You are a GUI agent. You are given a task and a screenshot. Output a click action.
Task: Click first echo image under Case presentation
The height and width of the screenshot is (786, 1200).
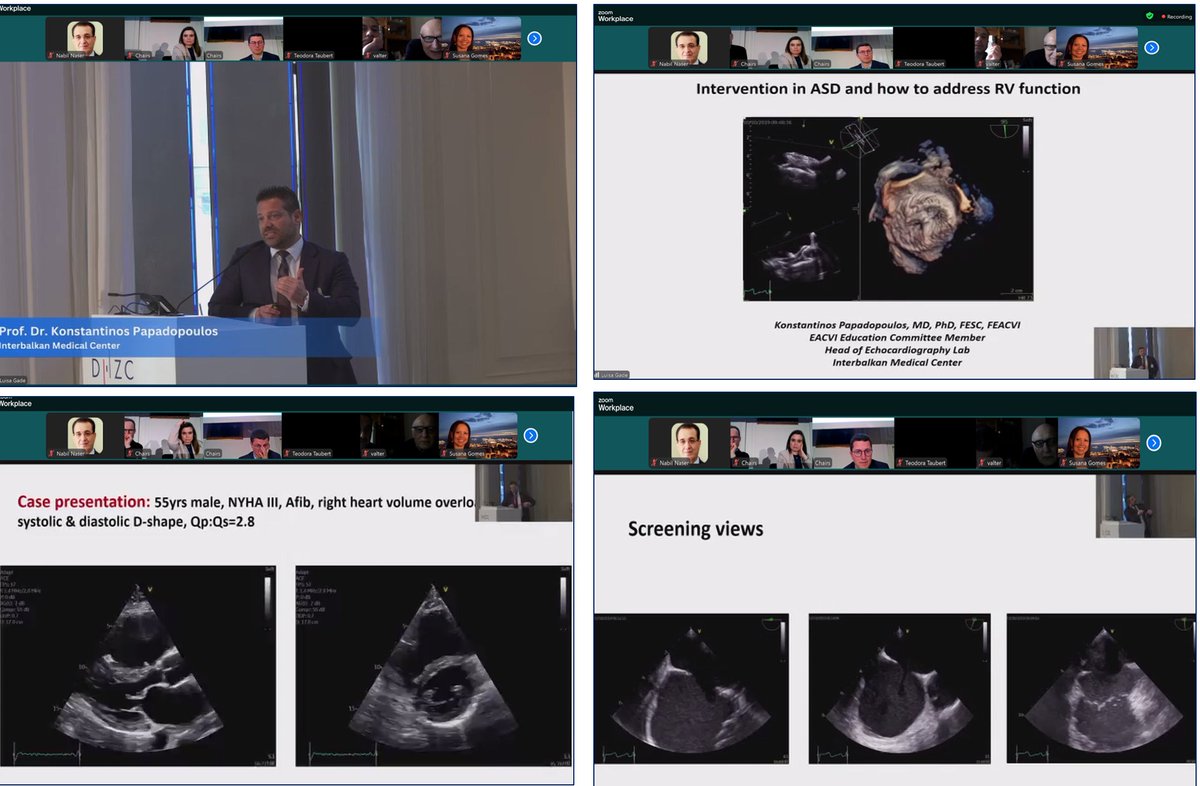(138, 666)
